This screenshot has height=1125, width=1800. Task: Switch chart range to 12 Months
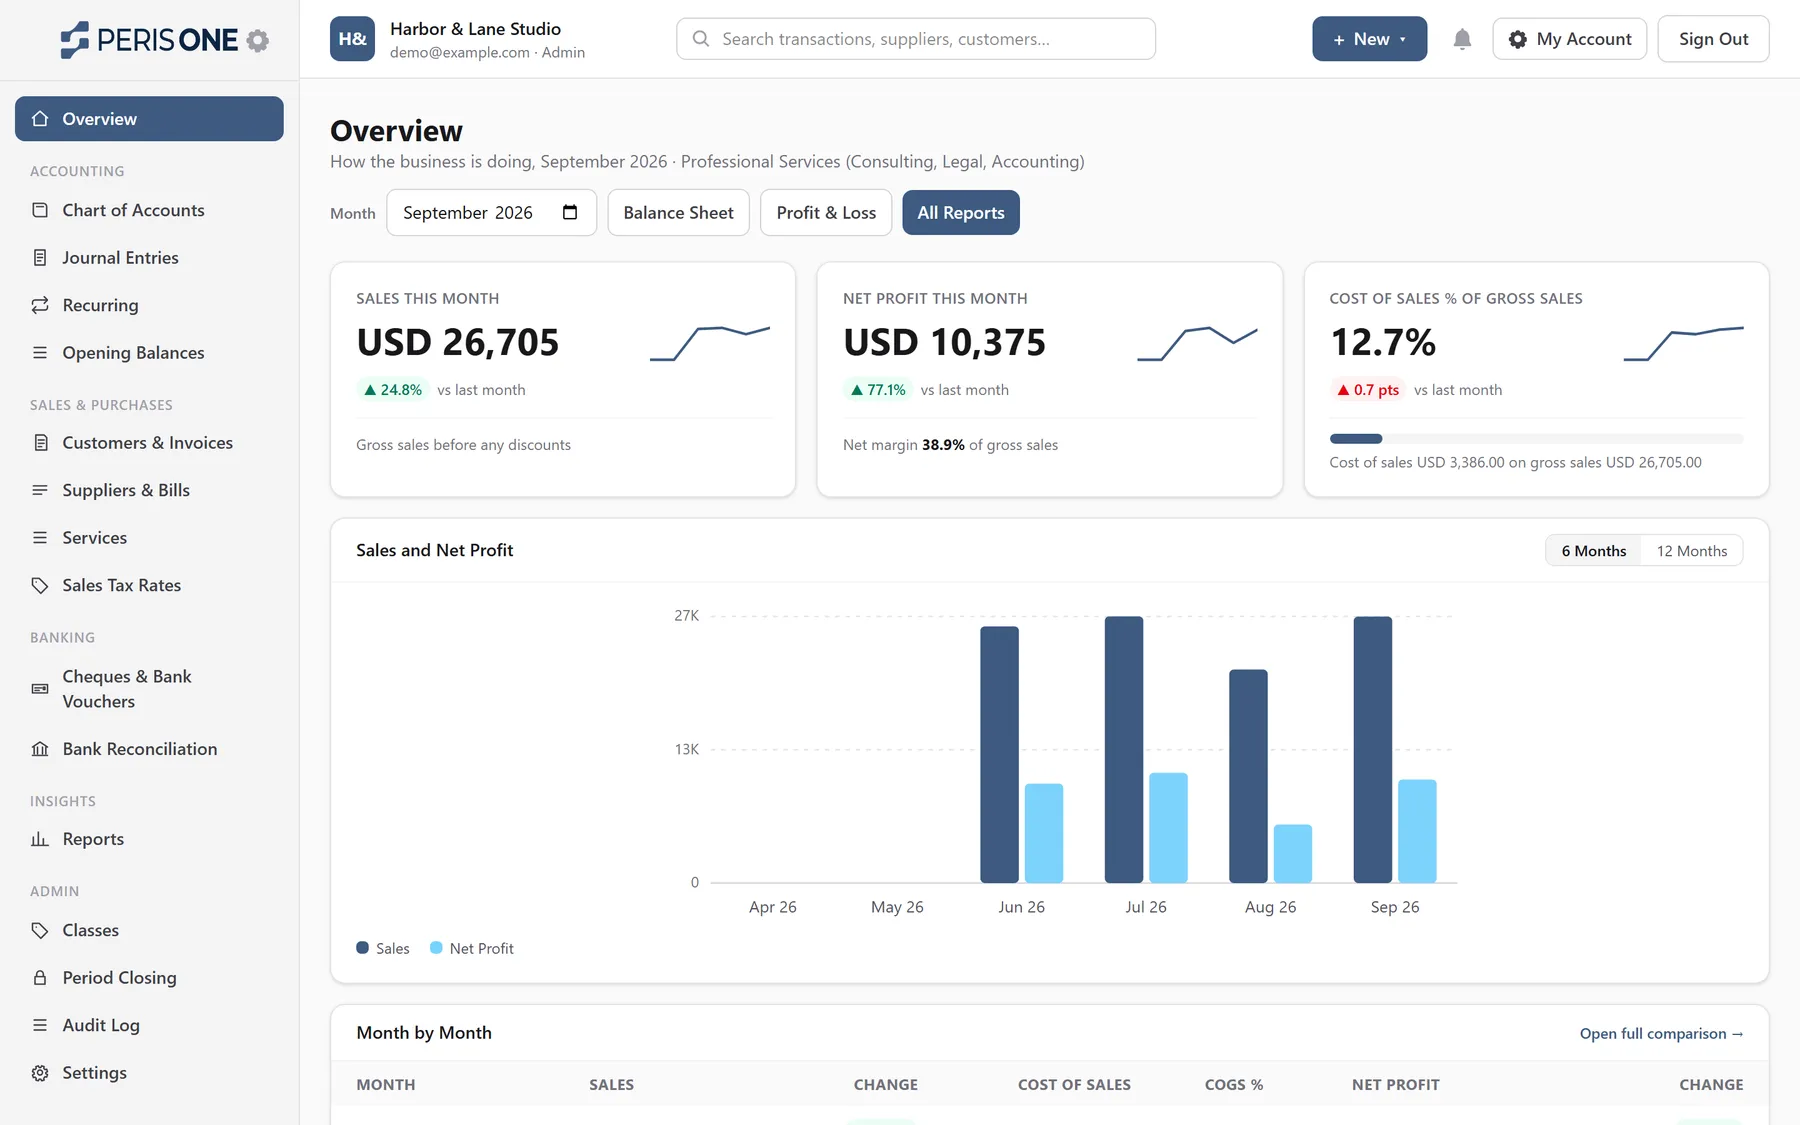click(1692, 551)
